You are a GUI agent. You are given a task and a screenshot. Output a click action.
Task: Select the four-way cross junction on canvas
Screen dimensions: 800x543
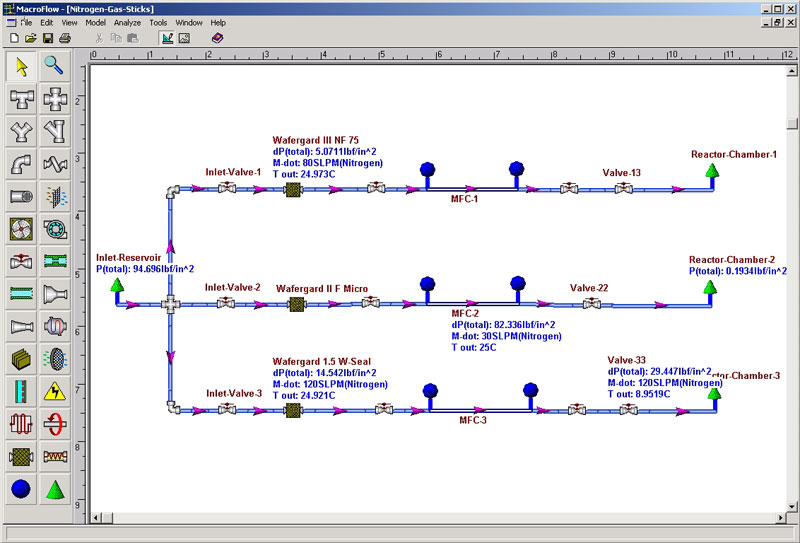[x=170, y=305]
